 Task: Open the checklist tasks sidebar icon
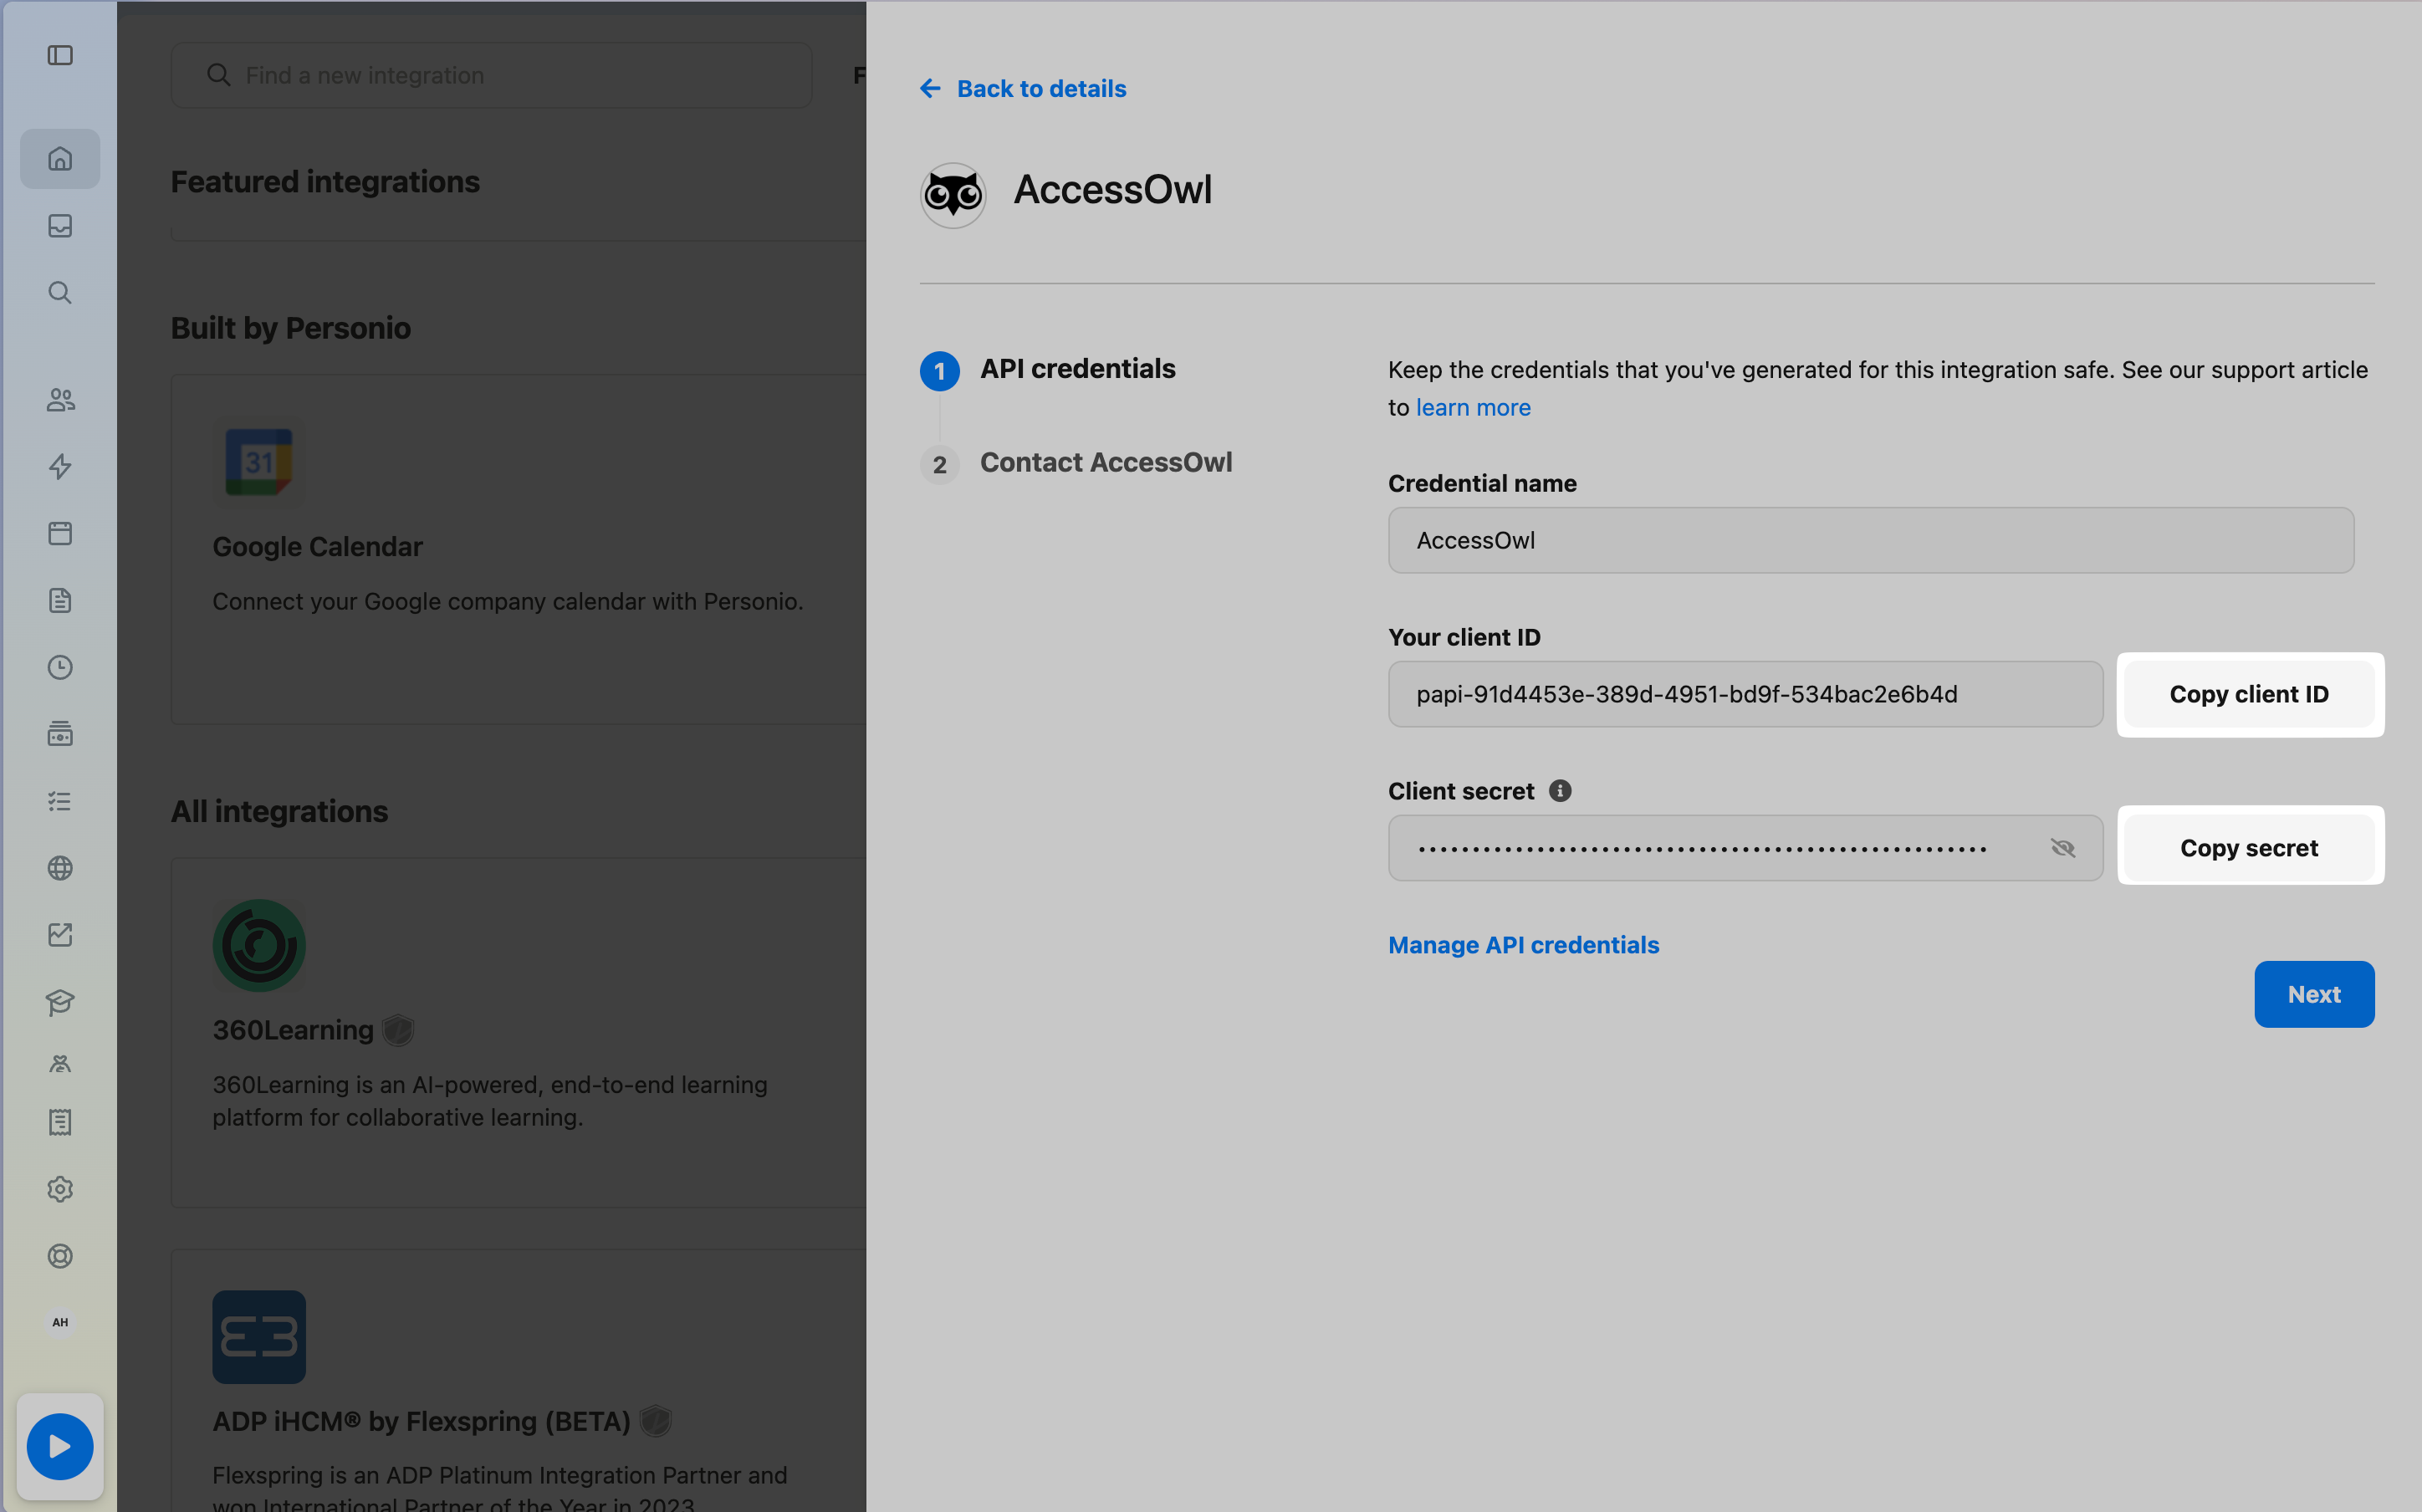[x=60, y=801]
